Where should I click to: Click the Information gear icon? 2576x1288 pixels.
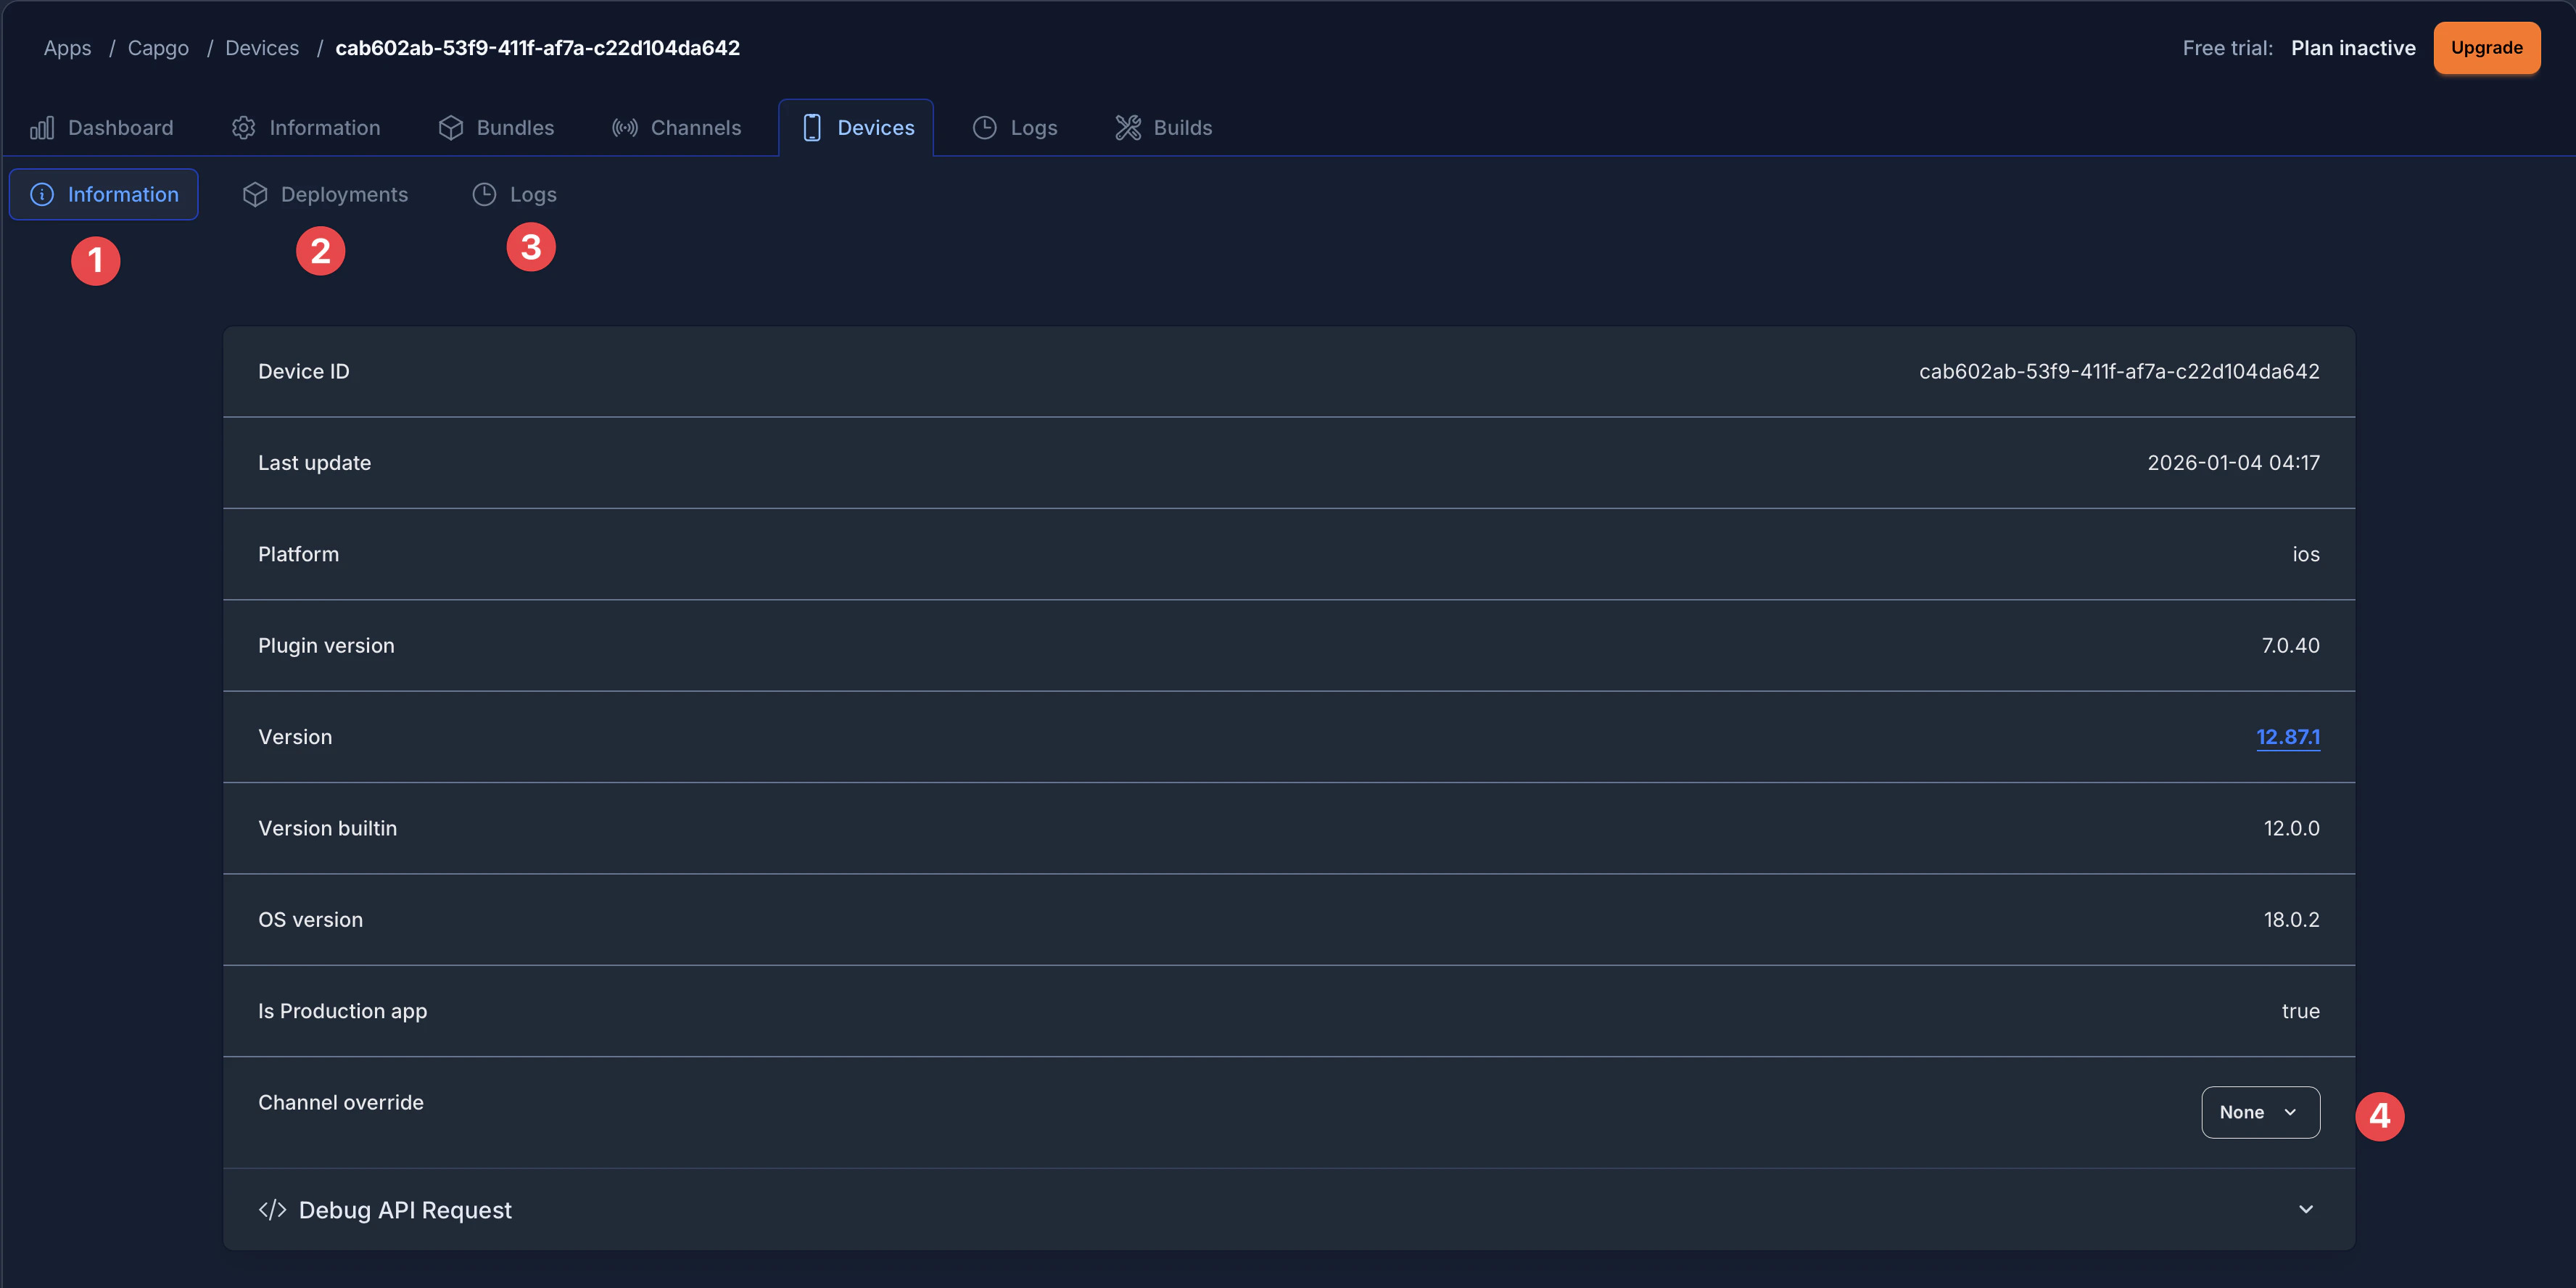243,128
